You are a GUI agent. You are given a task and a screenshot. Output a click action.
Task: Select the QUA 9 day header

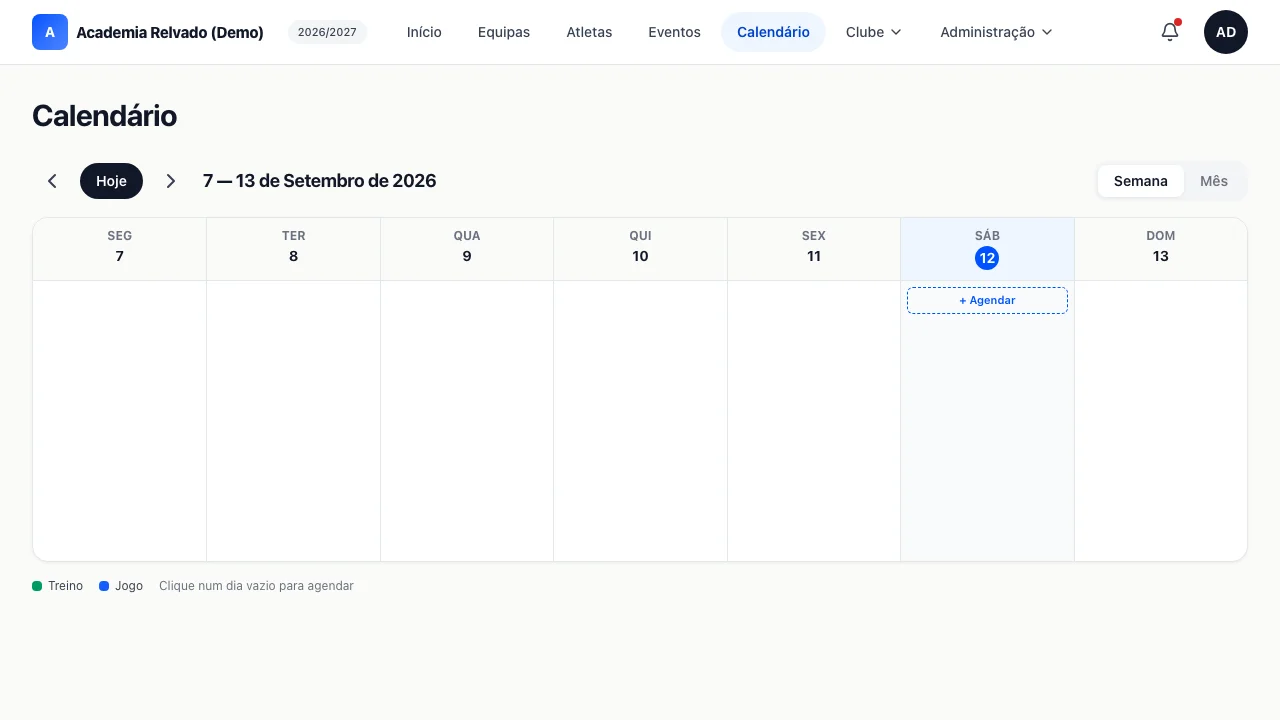point(467,248)
